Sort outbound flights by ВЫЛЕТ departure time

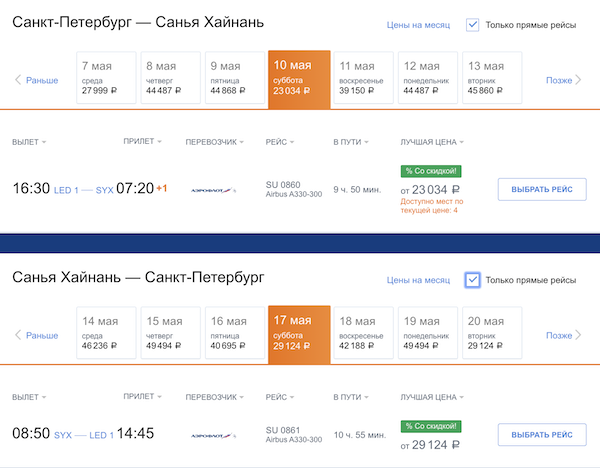coord(29,142)
